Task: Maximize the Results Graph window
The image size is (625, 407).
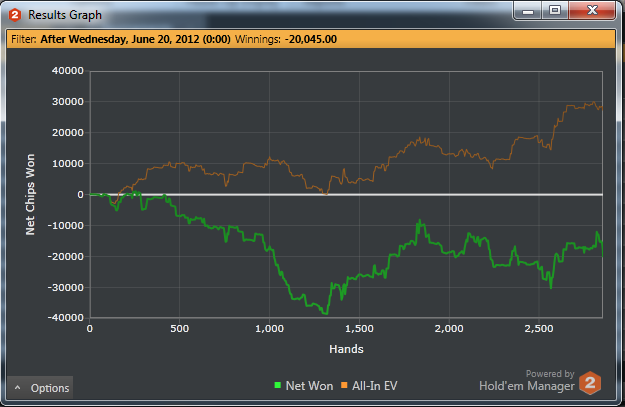Action: pyautogui.click(x=555, y=11)
